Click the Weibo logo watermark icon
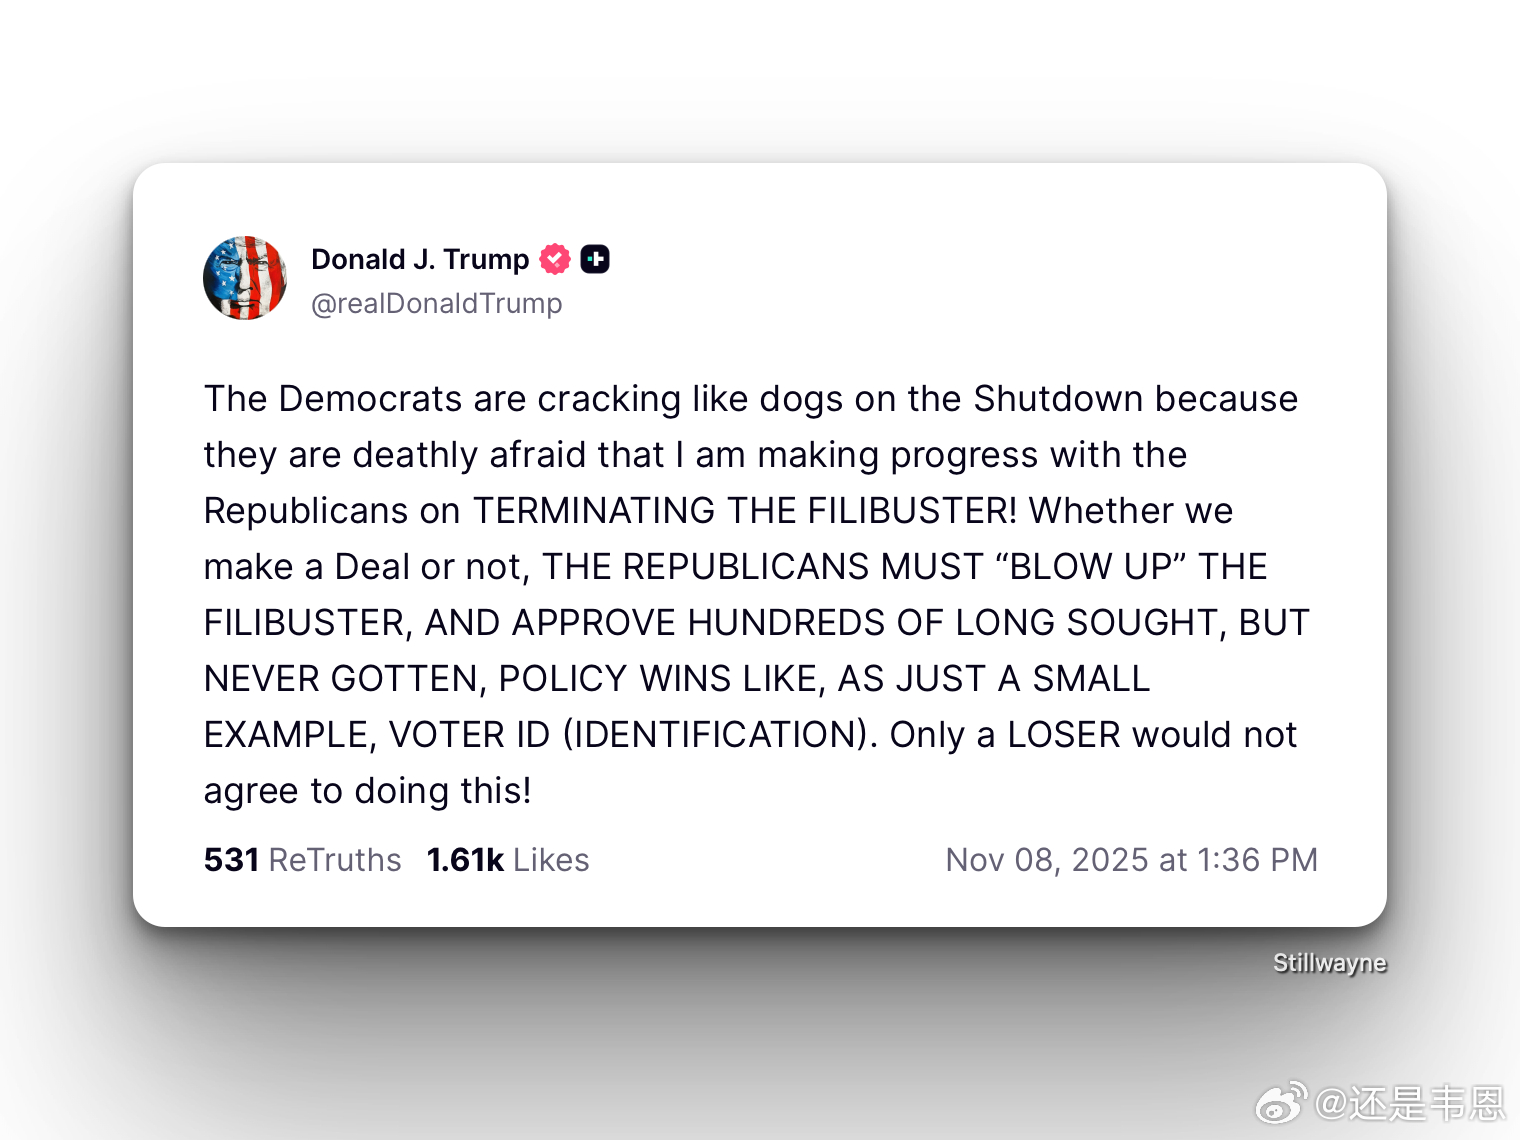This screenshot has width=1520, height=1140. [x=1281, y=1102]
